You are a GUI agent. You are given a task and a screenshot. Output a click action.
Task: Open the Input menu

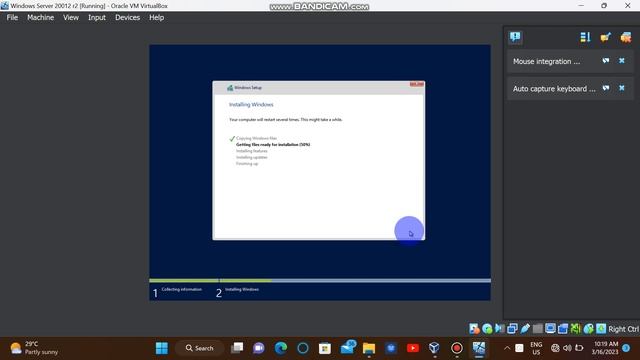(97, 18)
